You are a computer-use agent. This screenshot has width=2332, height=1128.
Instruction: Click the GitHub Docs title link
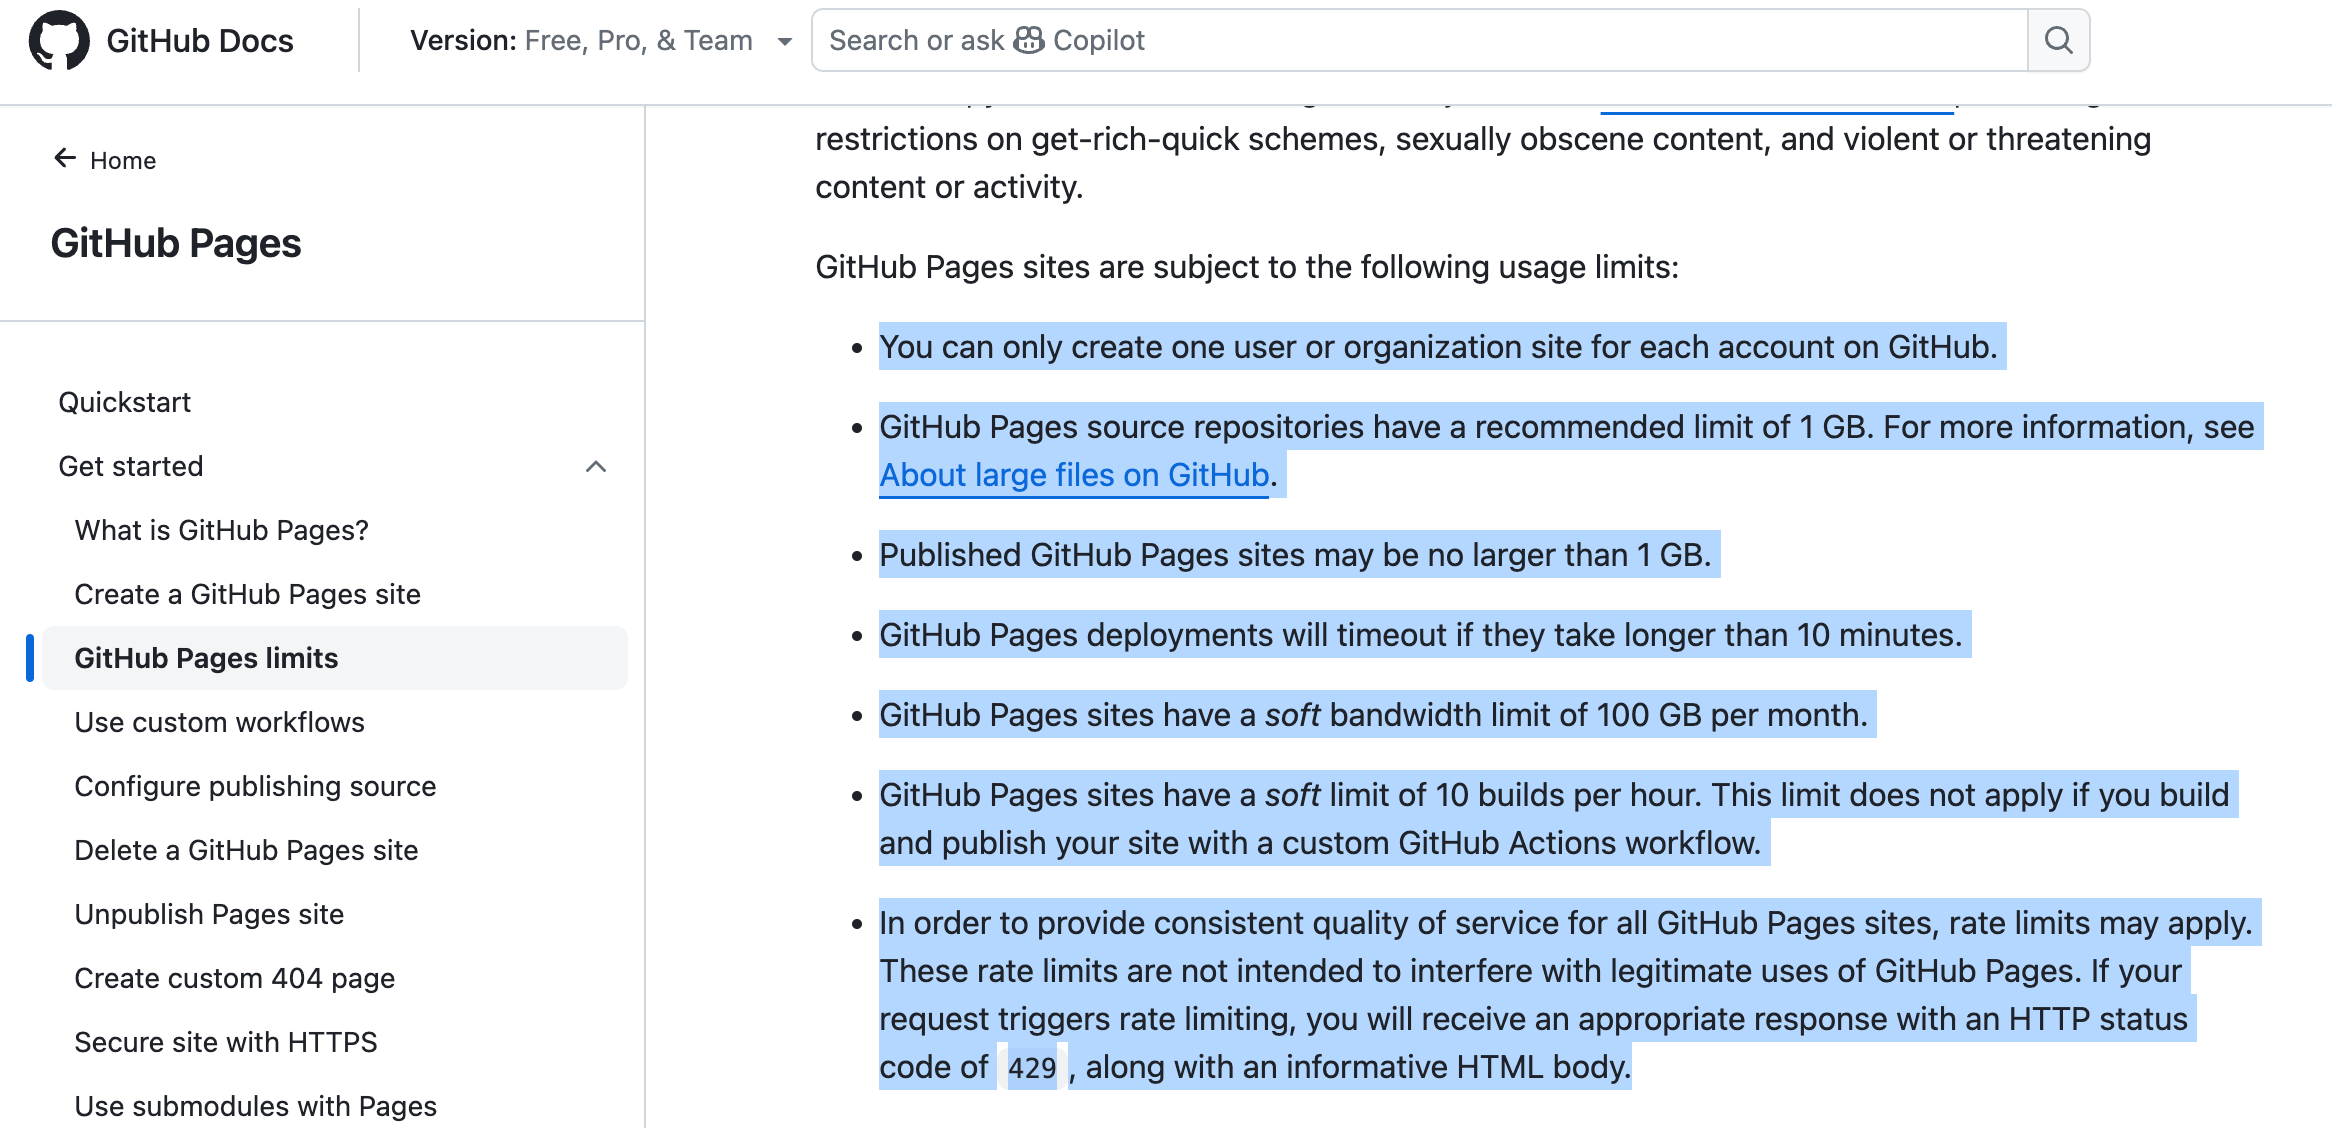pos(200,40)
